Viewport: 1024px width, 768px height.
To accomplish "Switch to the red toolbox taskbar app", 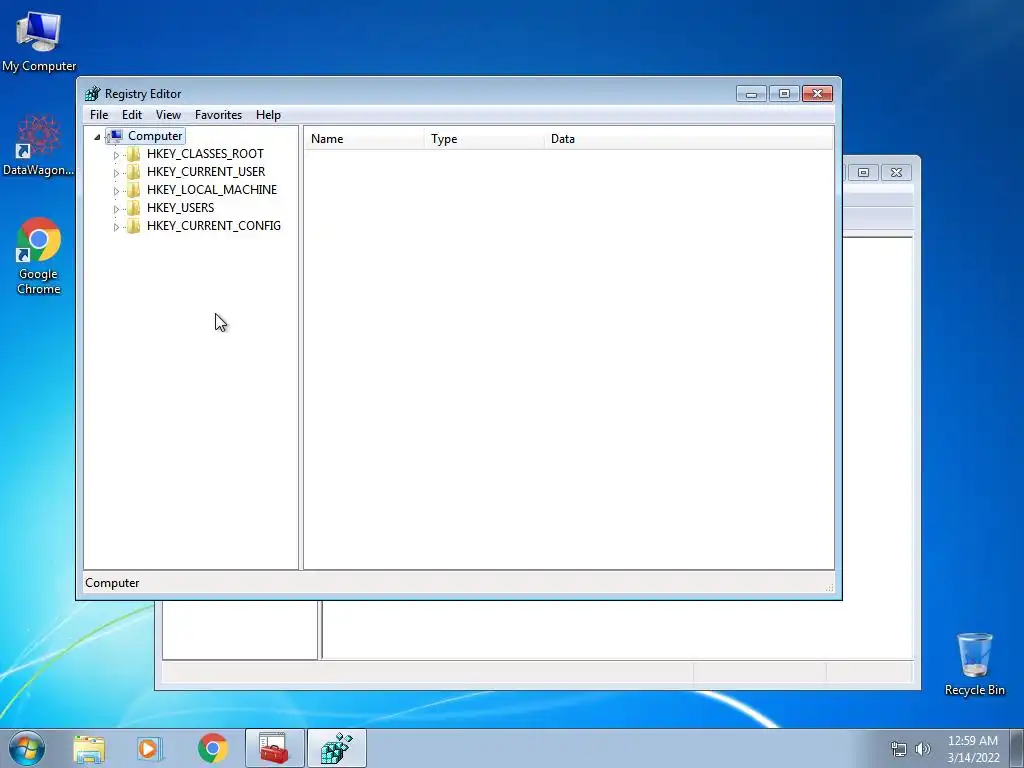I will click(x=274, y=748).
